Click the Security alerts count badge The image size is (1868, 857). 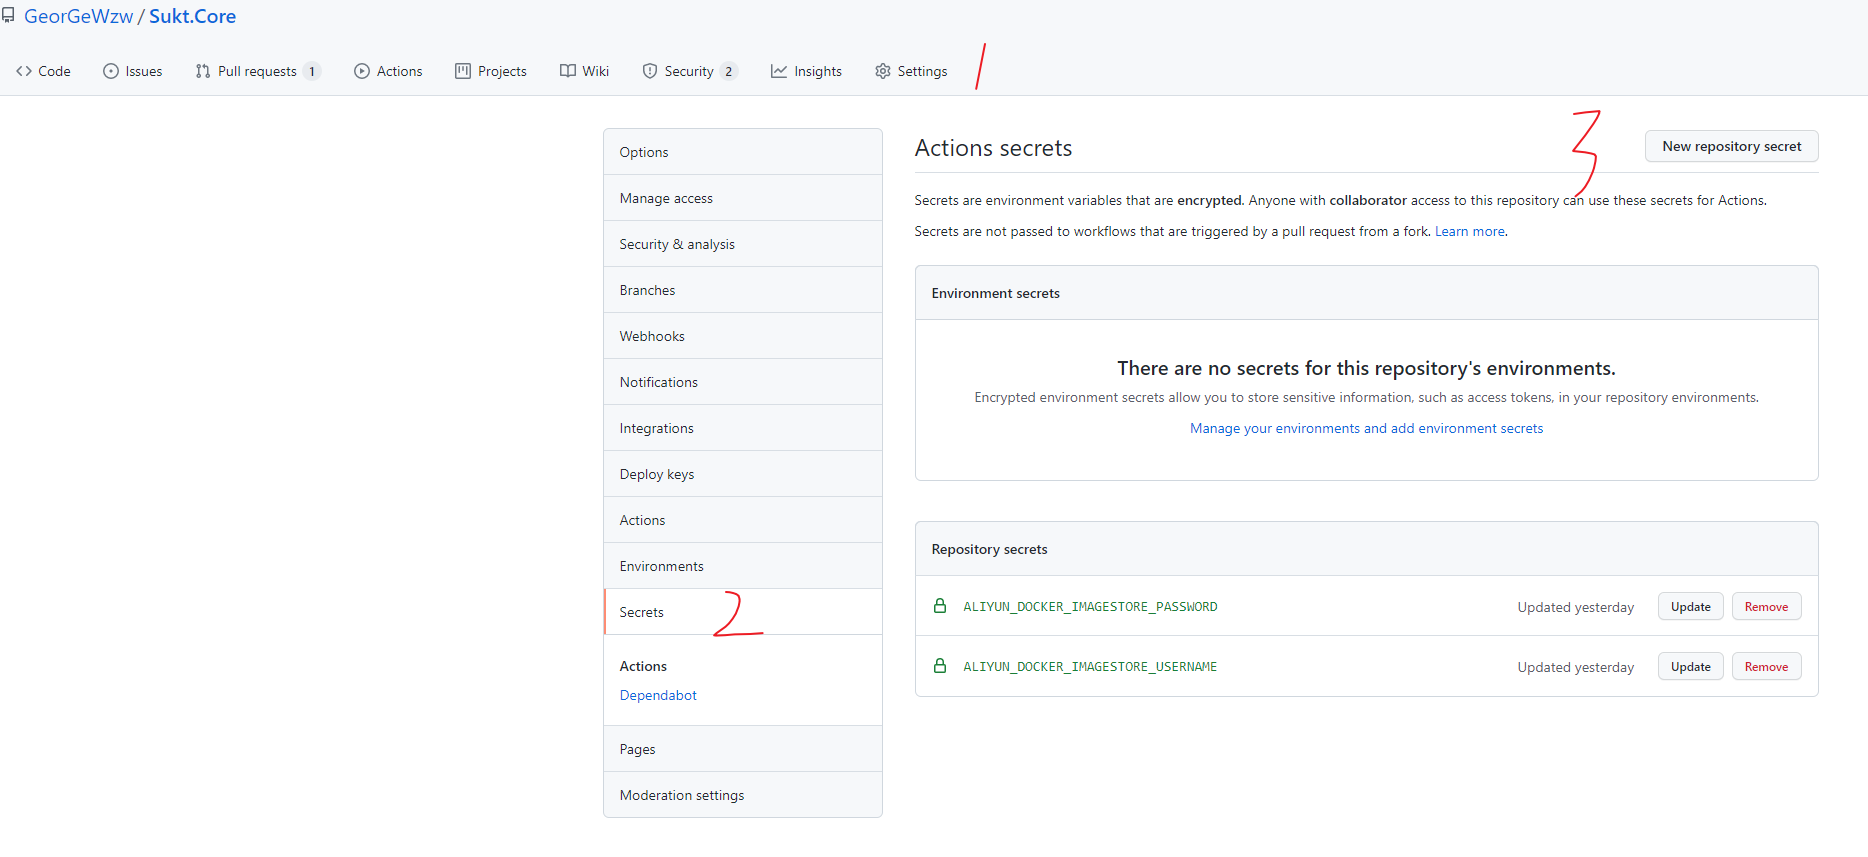click(x=729, y=71)
